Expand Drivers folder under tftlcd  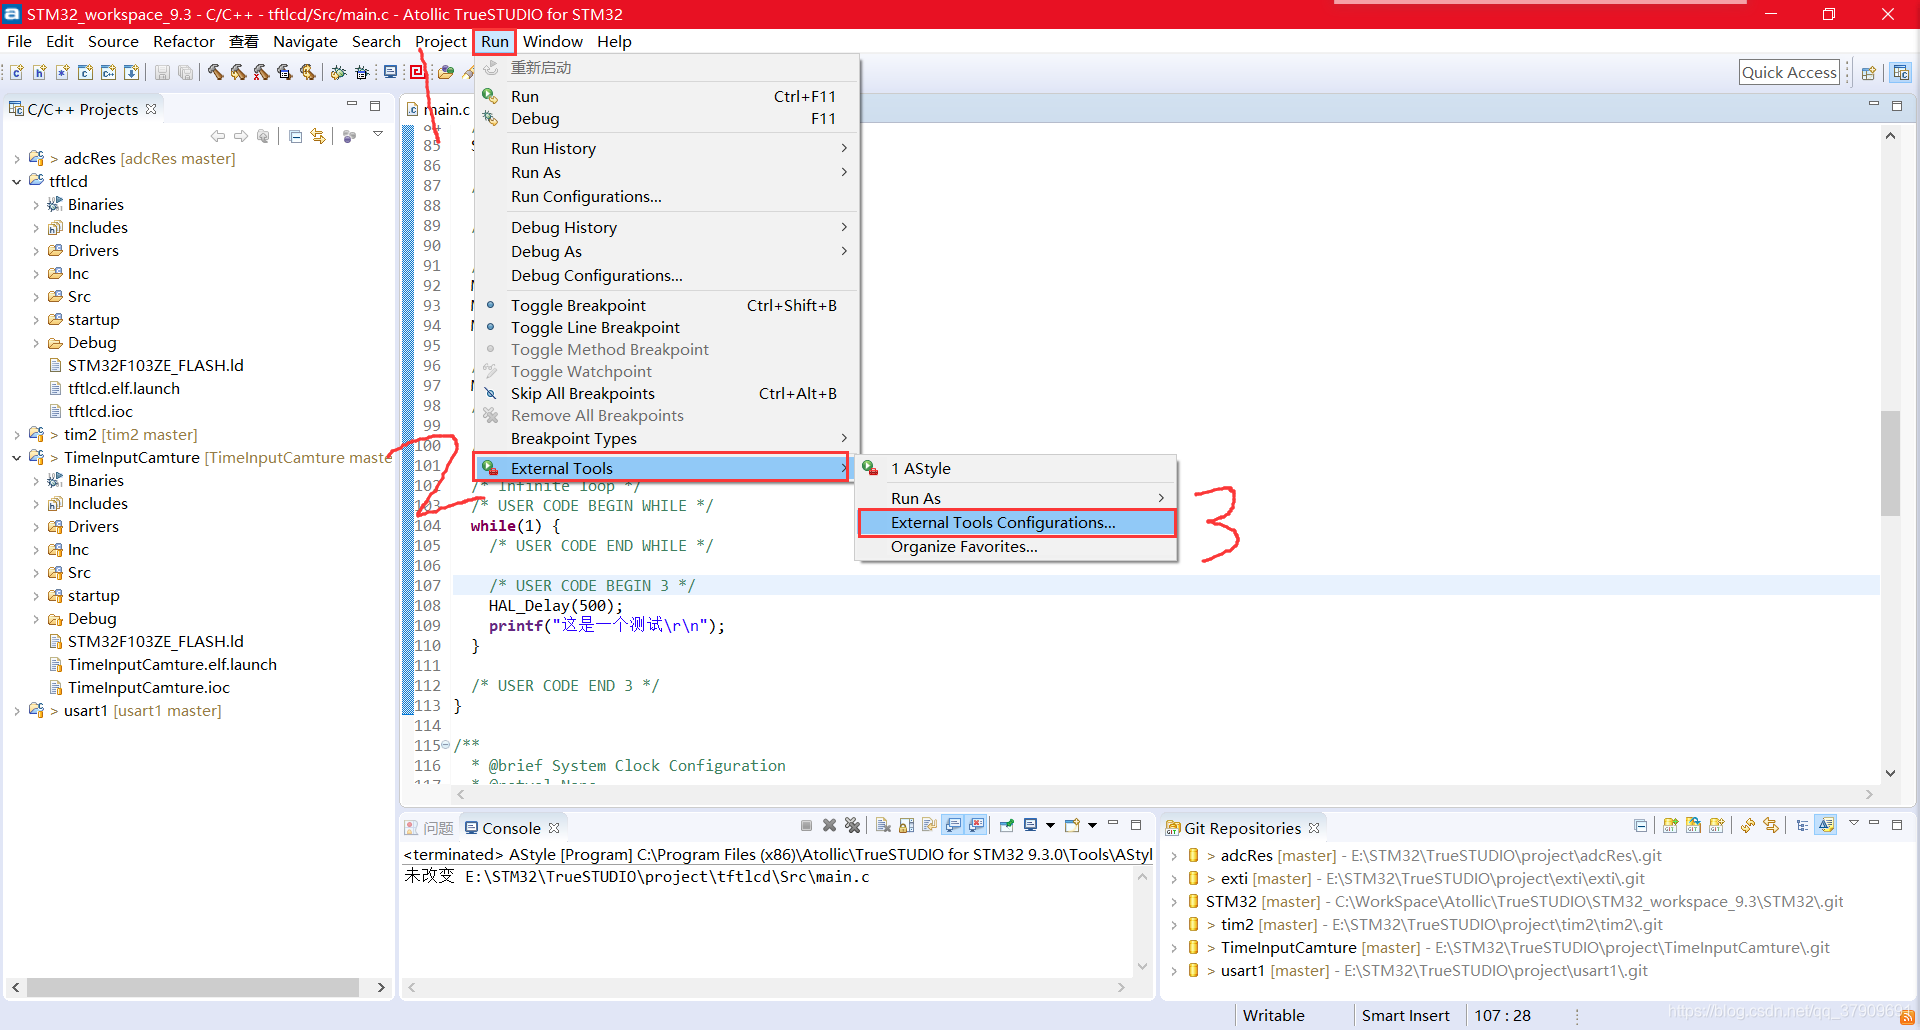pyautogui.click(x=36, y=250)
